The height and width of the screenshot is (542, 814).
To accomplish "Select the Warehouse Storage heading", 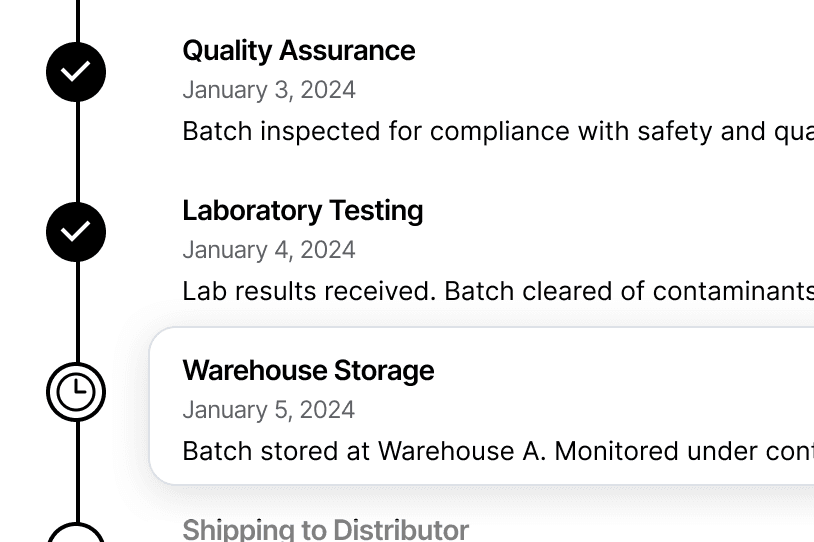I will (308, 371).
